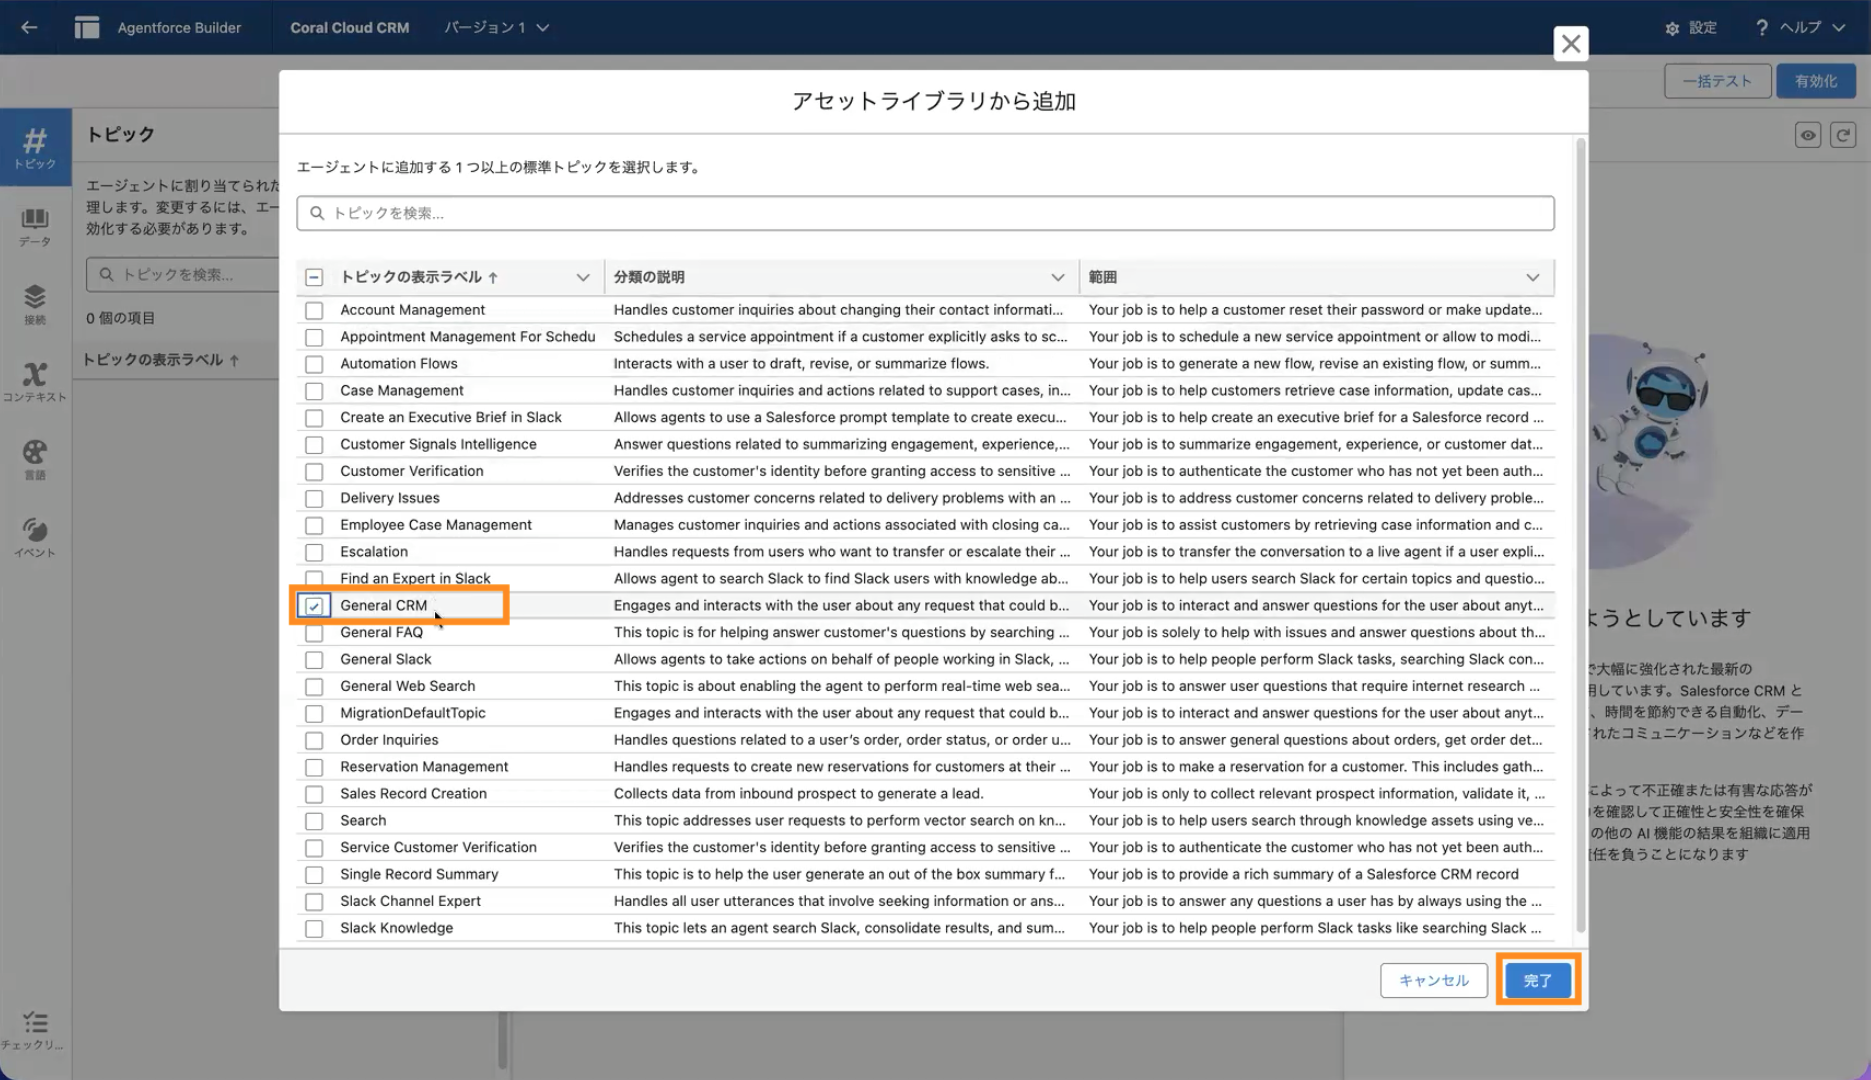This screenshot has width=1871, height=1080.
Task: Open the トピックの表示ラベル column menu chevron
Action: pyautogui.click(x=583, y=277)
